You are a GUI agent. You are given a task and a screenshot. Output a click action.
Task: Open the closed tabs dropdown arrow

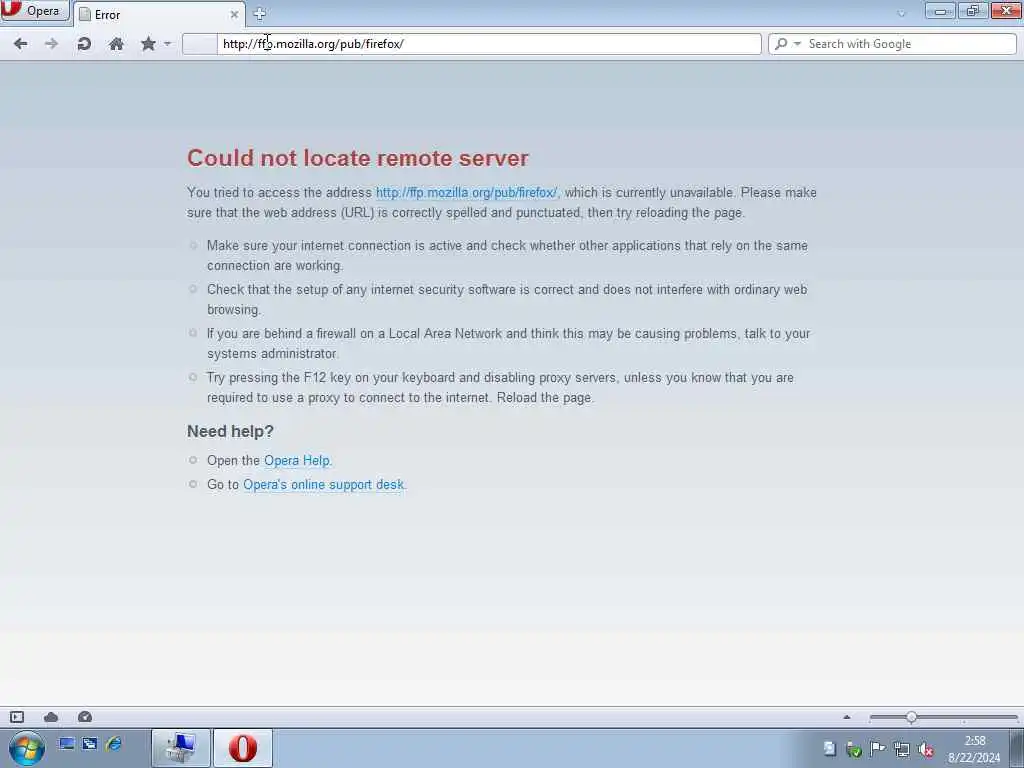click(x=902, y=13)
